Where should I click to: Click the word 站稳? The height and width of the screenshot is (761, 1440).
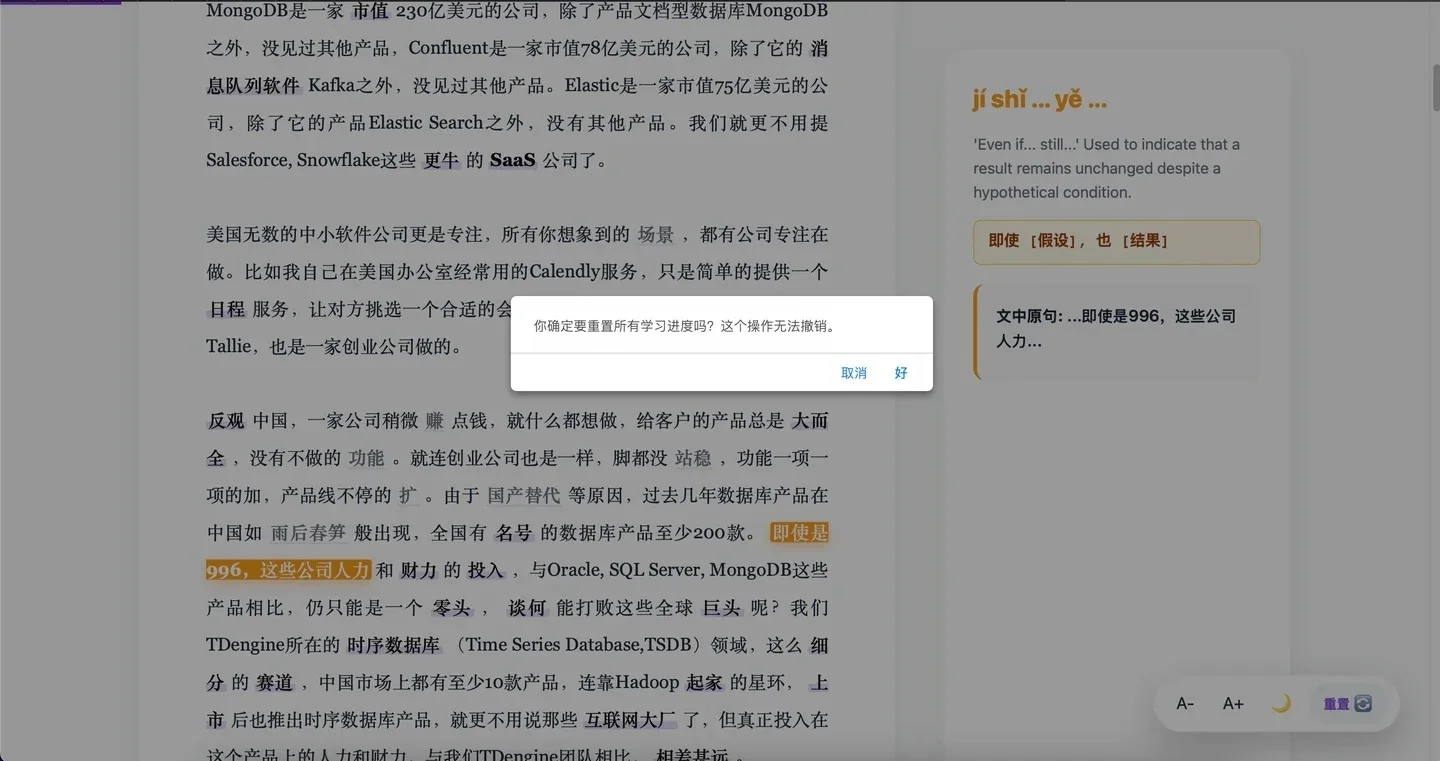693,458
